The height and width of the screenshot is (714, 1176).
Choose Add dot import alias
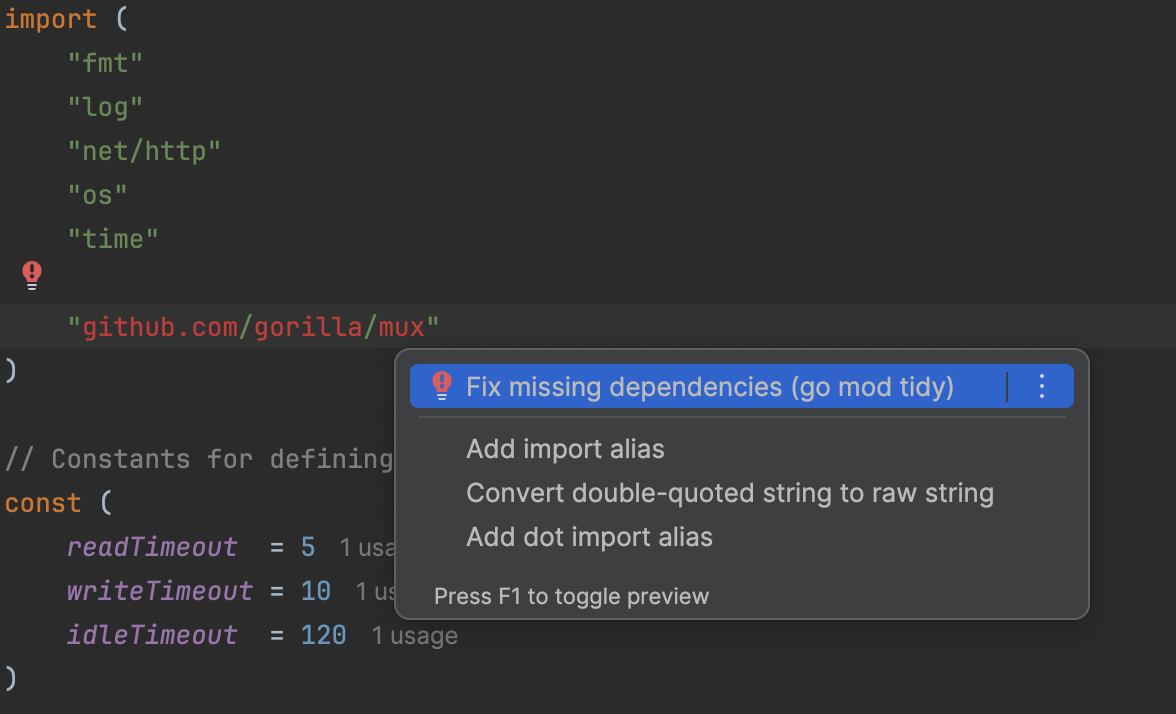pos(590,537)
